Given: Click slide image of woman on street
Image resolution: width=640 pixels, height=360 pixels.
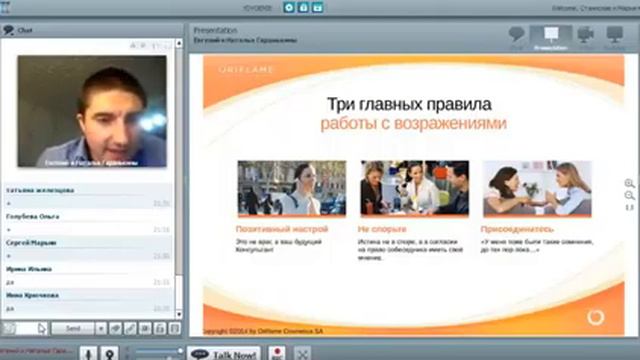Looking at the screenshot, I should click(x=292, y=188).
